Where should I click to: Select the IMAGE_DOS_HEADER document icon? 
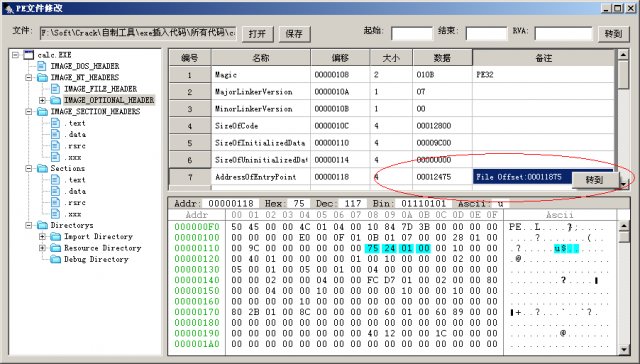[42, 66]
